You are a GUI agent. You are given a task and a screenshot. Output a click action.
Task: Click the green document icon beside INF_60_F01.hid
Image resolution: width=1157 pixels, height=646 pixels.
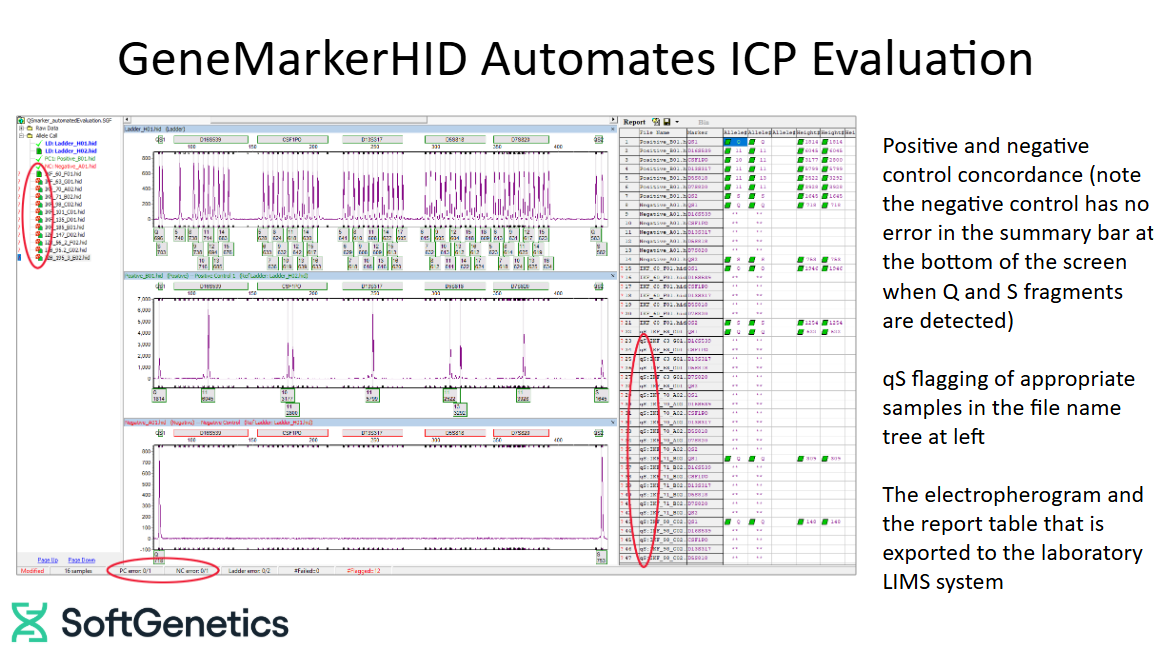point(39,174)
